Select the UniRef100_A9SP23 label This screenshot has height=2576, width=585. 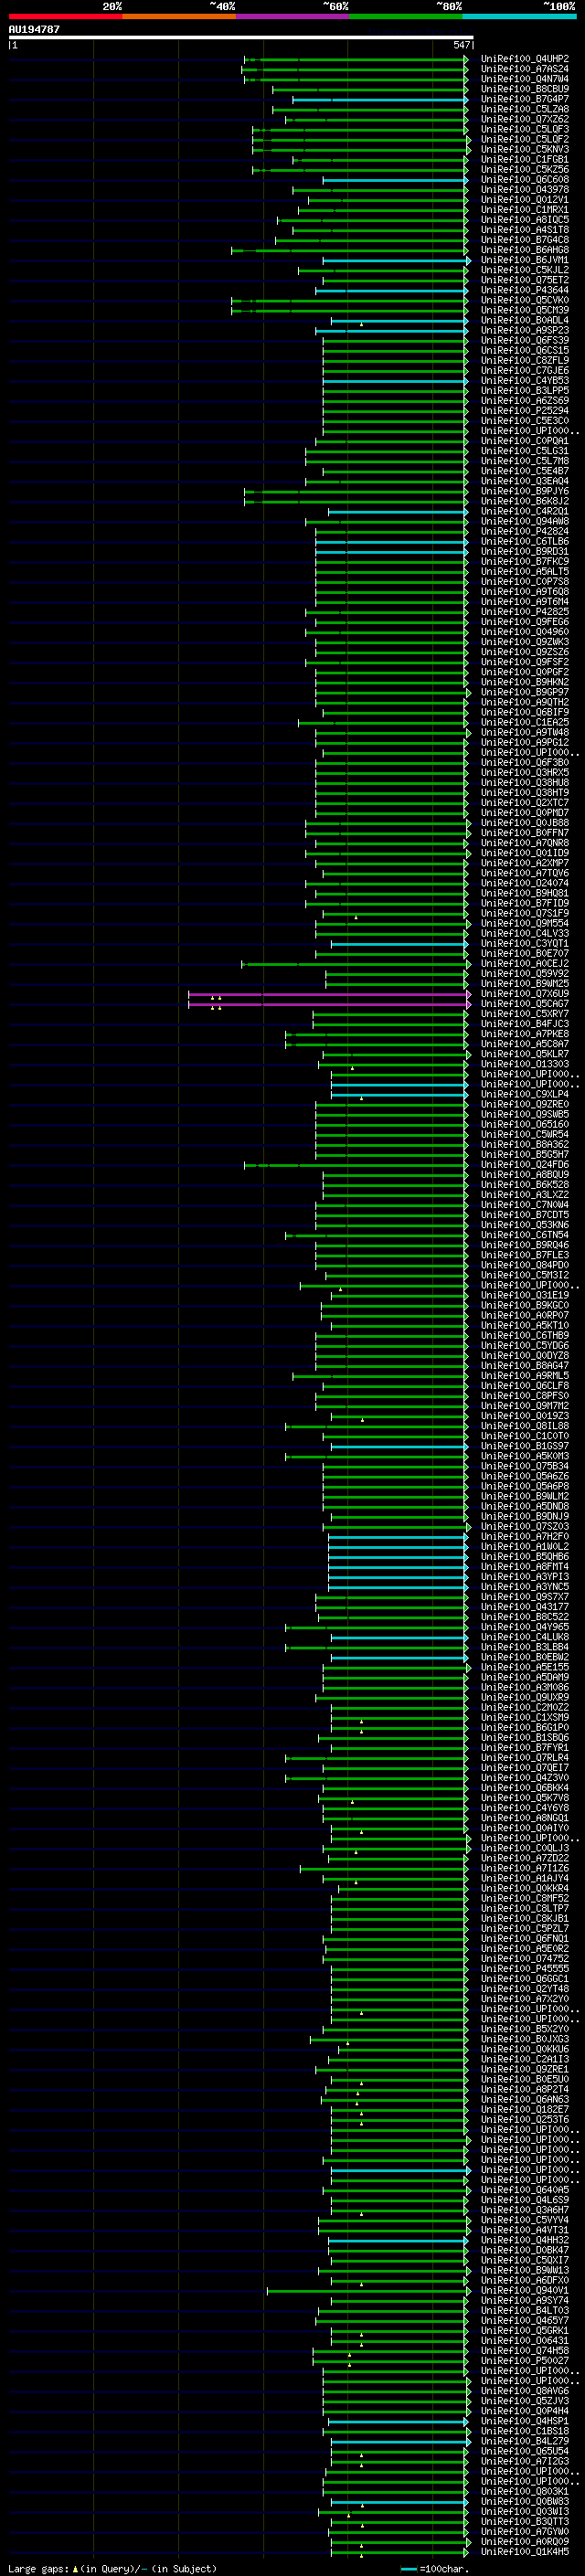tap(524, 330)
